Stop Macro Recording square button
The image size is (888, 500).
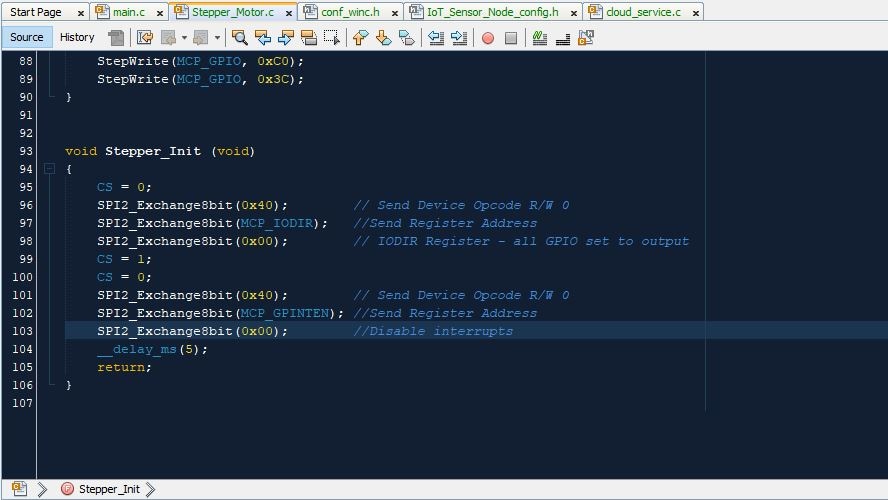(x=511, y=38)
